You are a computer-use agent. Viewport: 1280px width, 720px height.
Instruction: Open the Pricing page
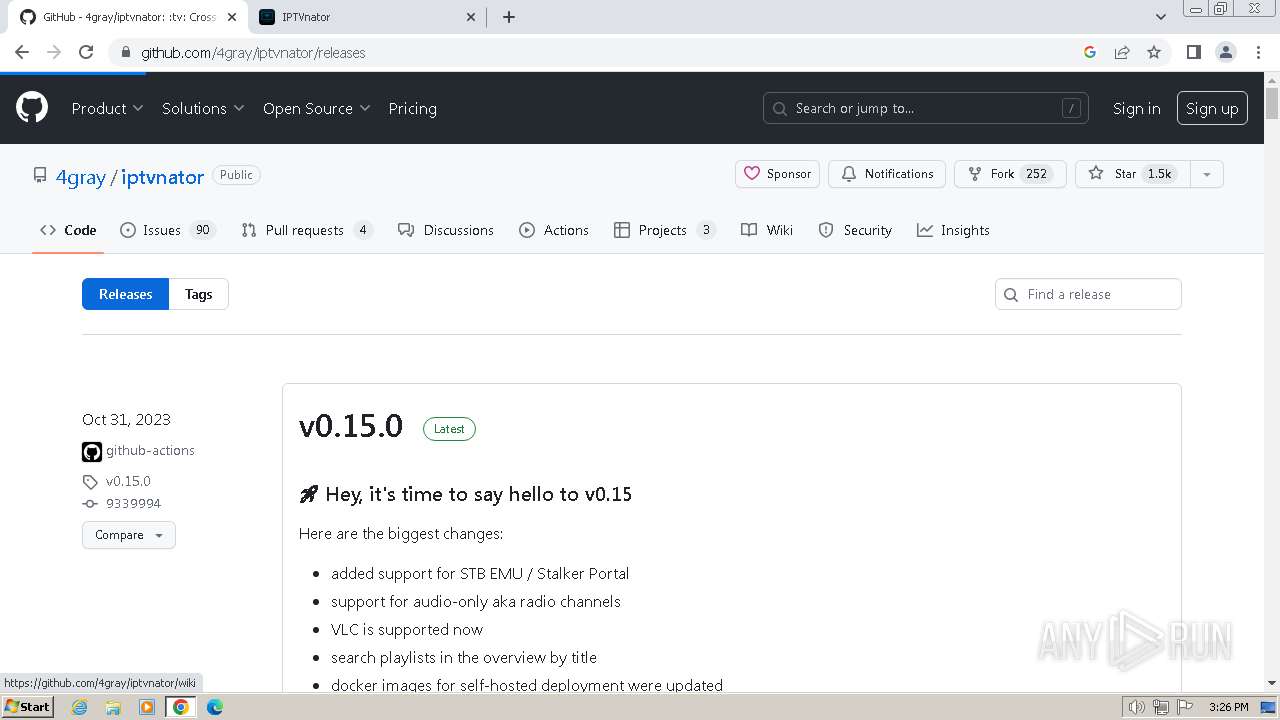(x=412, y=108)
